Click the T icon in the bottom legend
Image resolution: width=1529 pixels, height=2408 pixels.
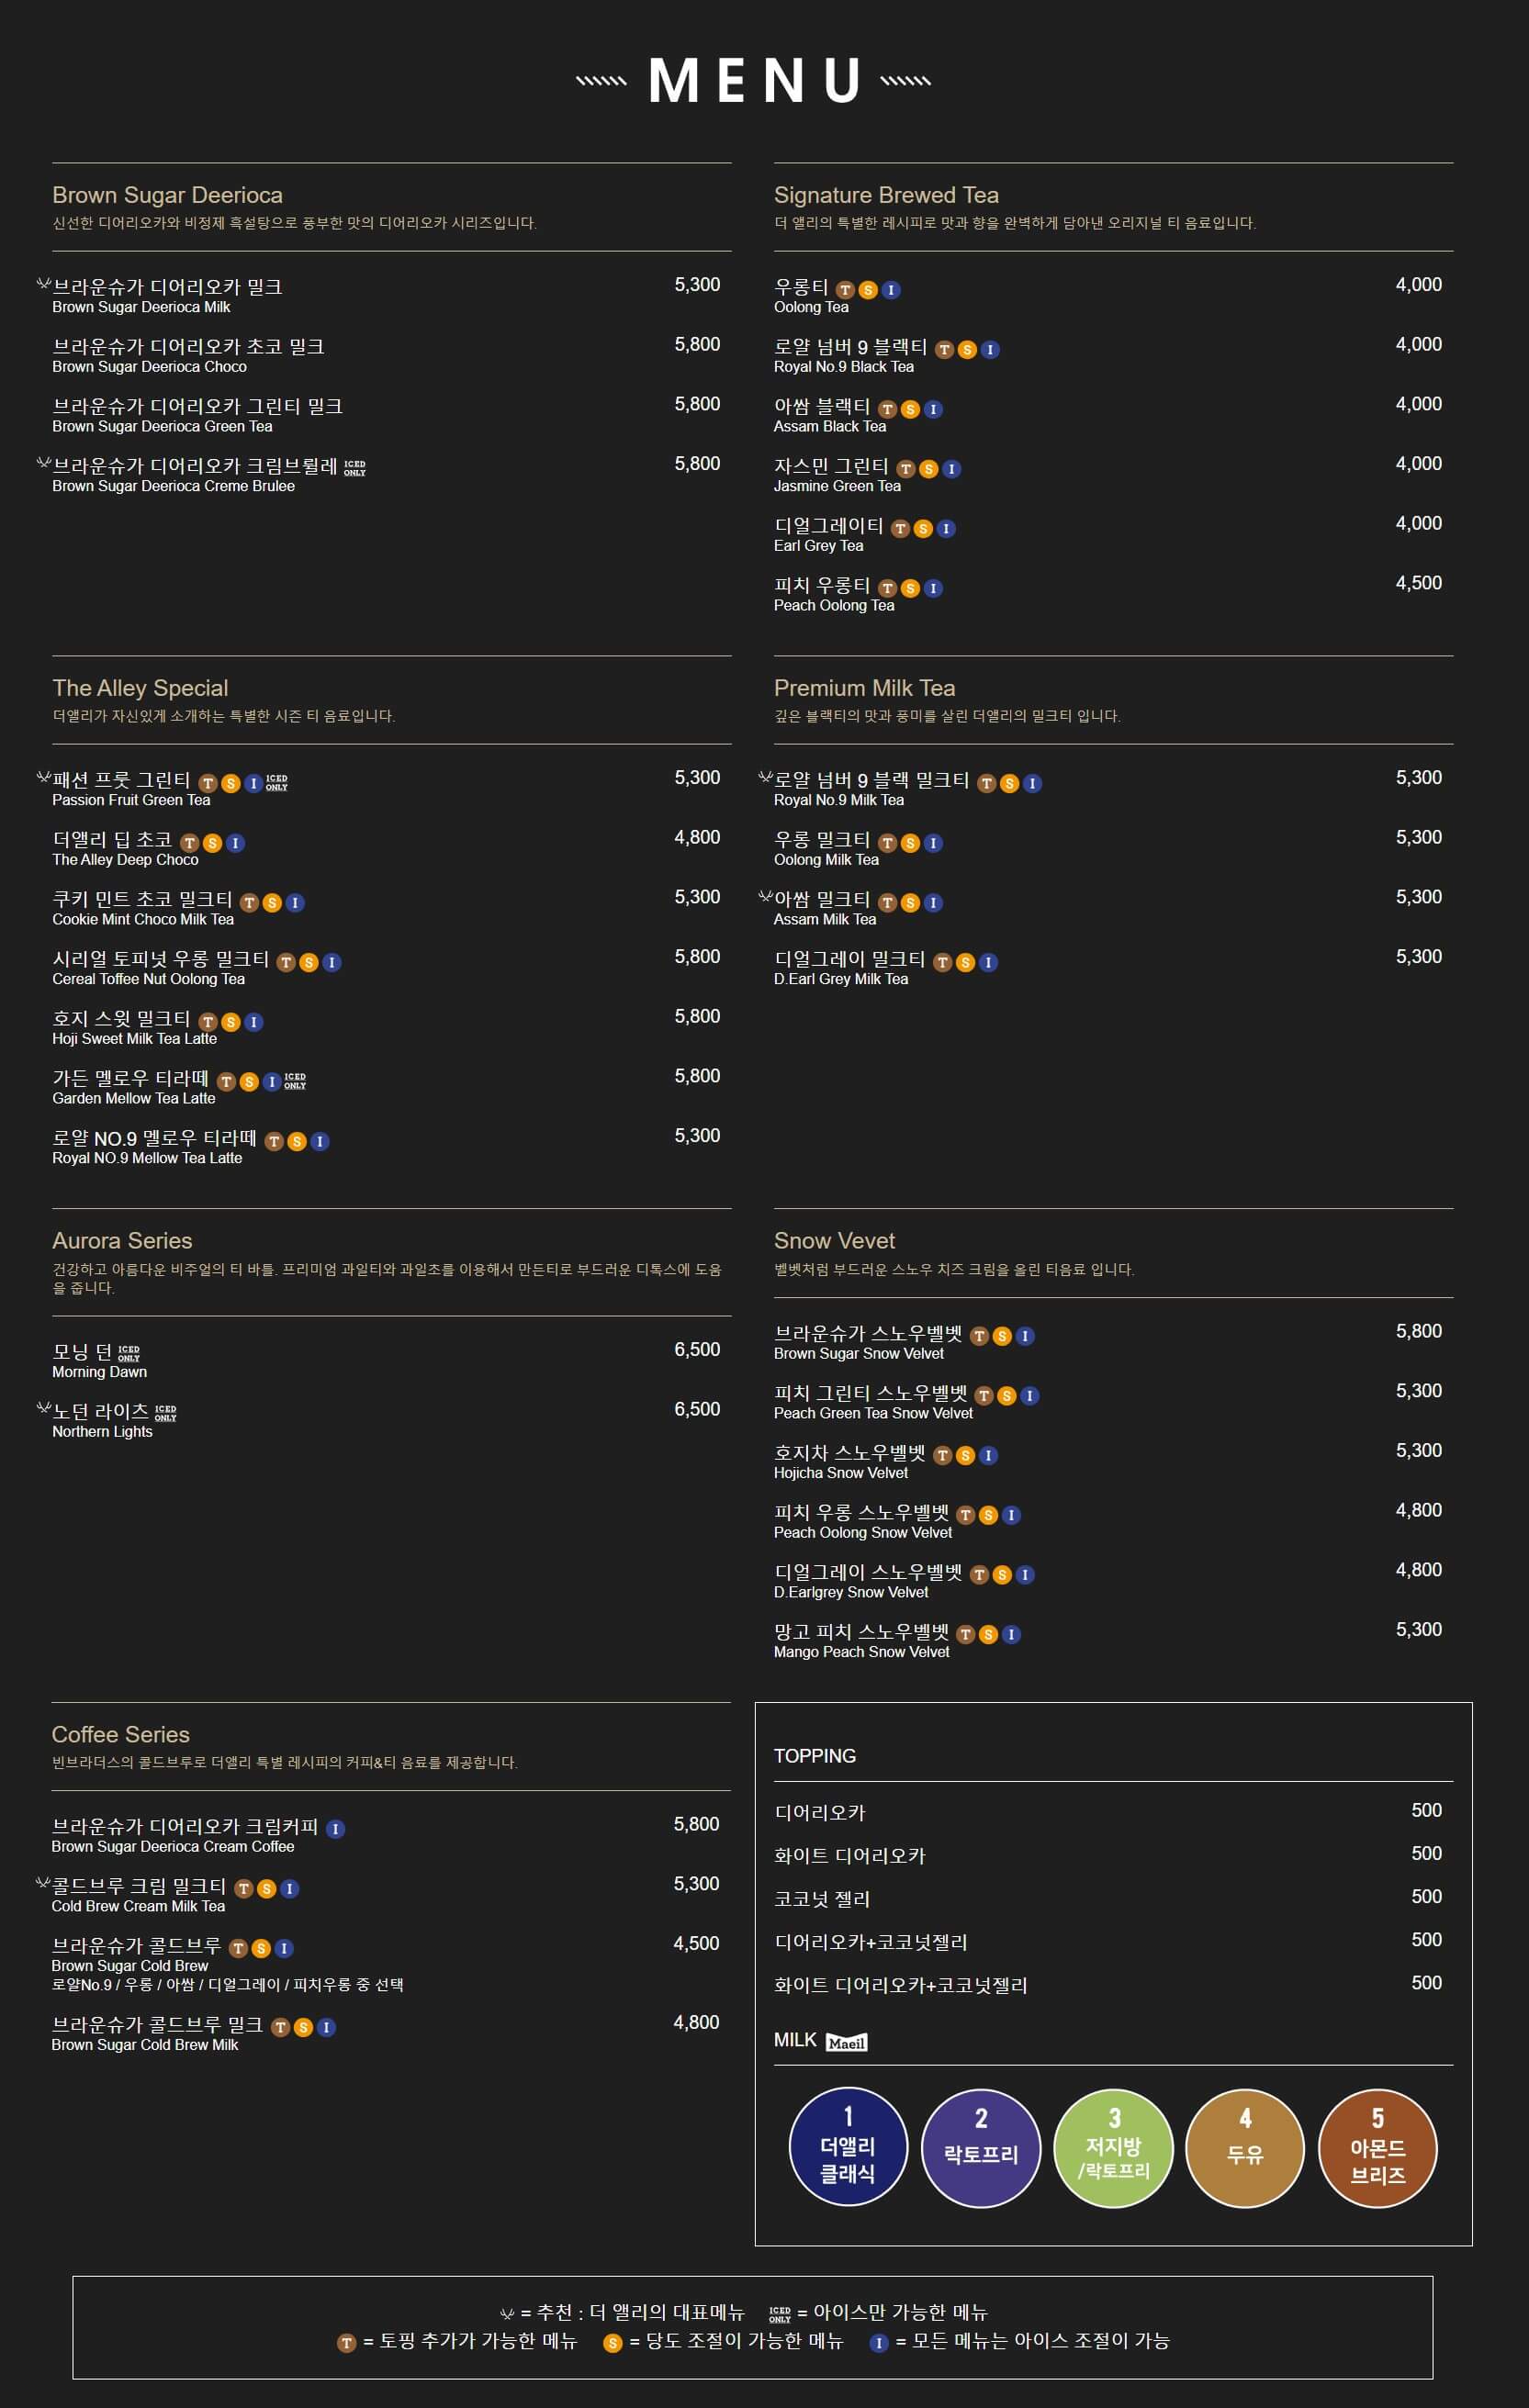(x=347, y=2343)
